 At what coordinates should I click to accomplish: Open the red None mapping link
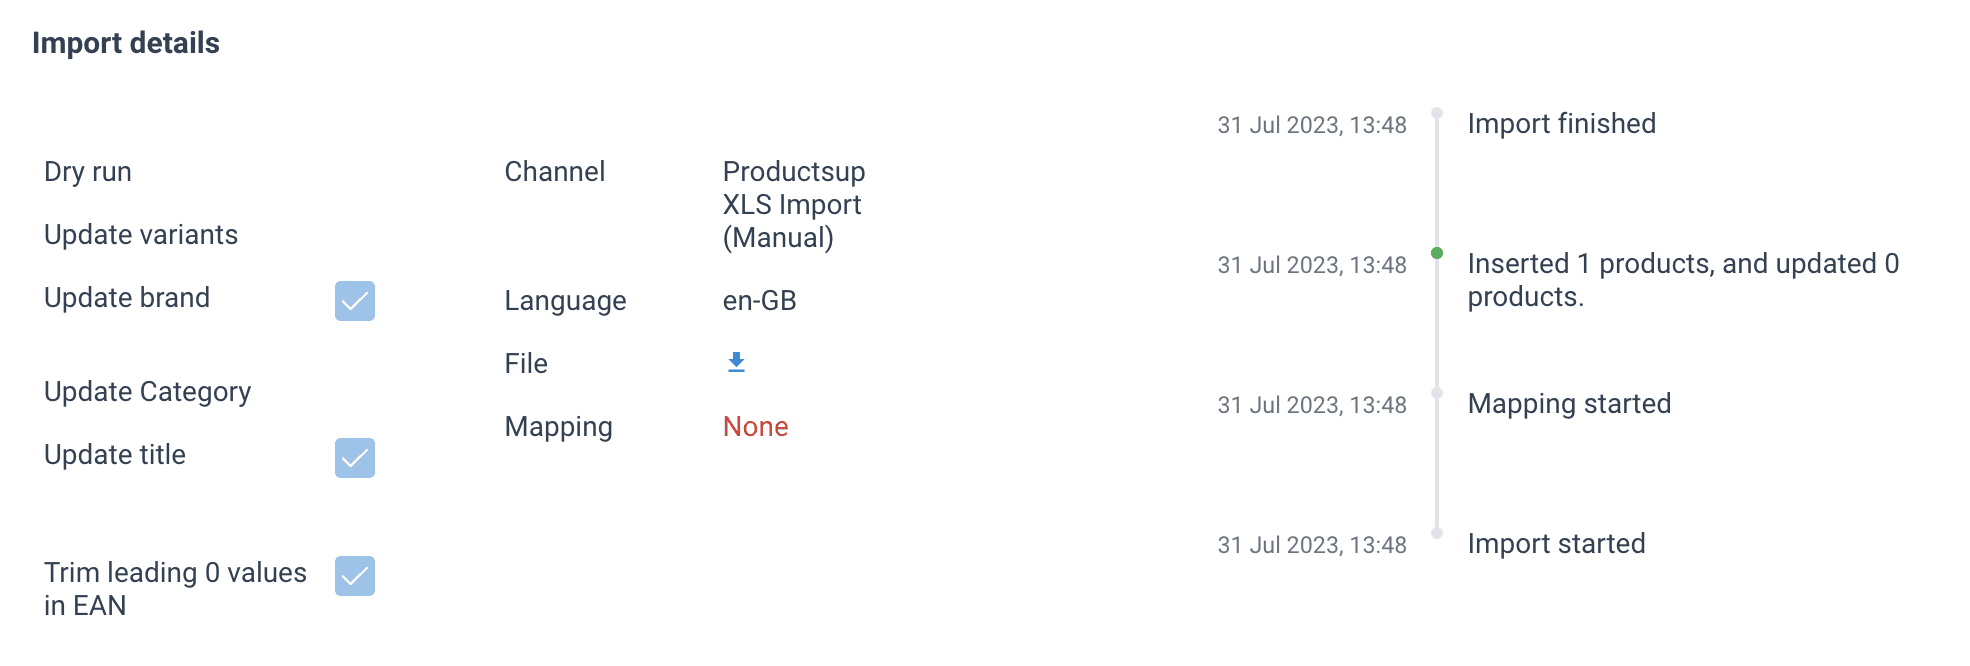pyautogui.click(x=755, y=427)
